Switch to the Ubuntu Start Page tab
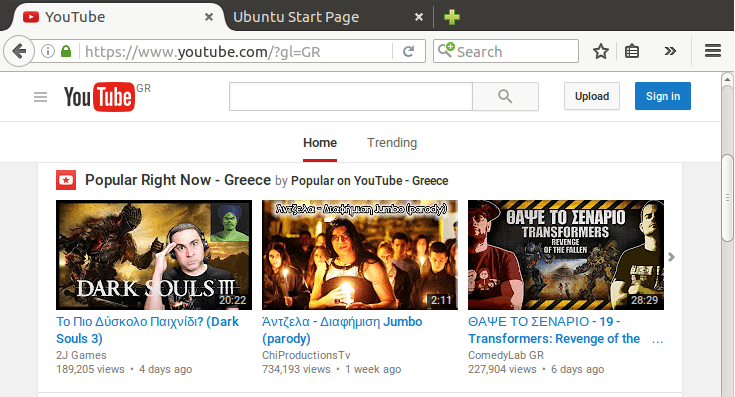The width and height of the screenshot is (735, 397). (x=328, y=17)
